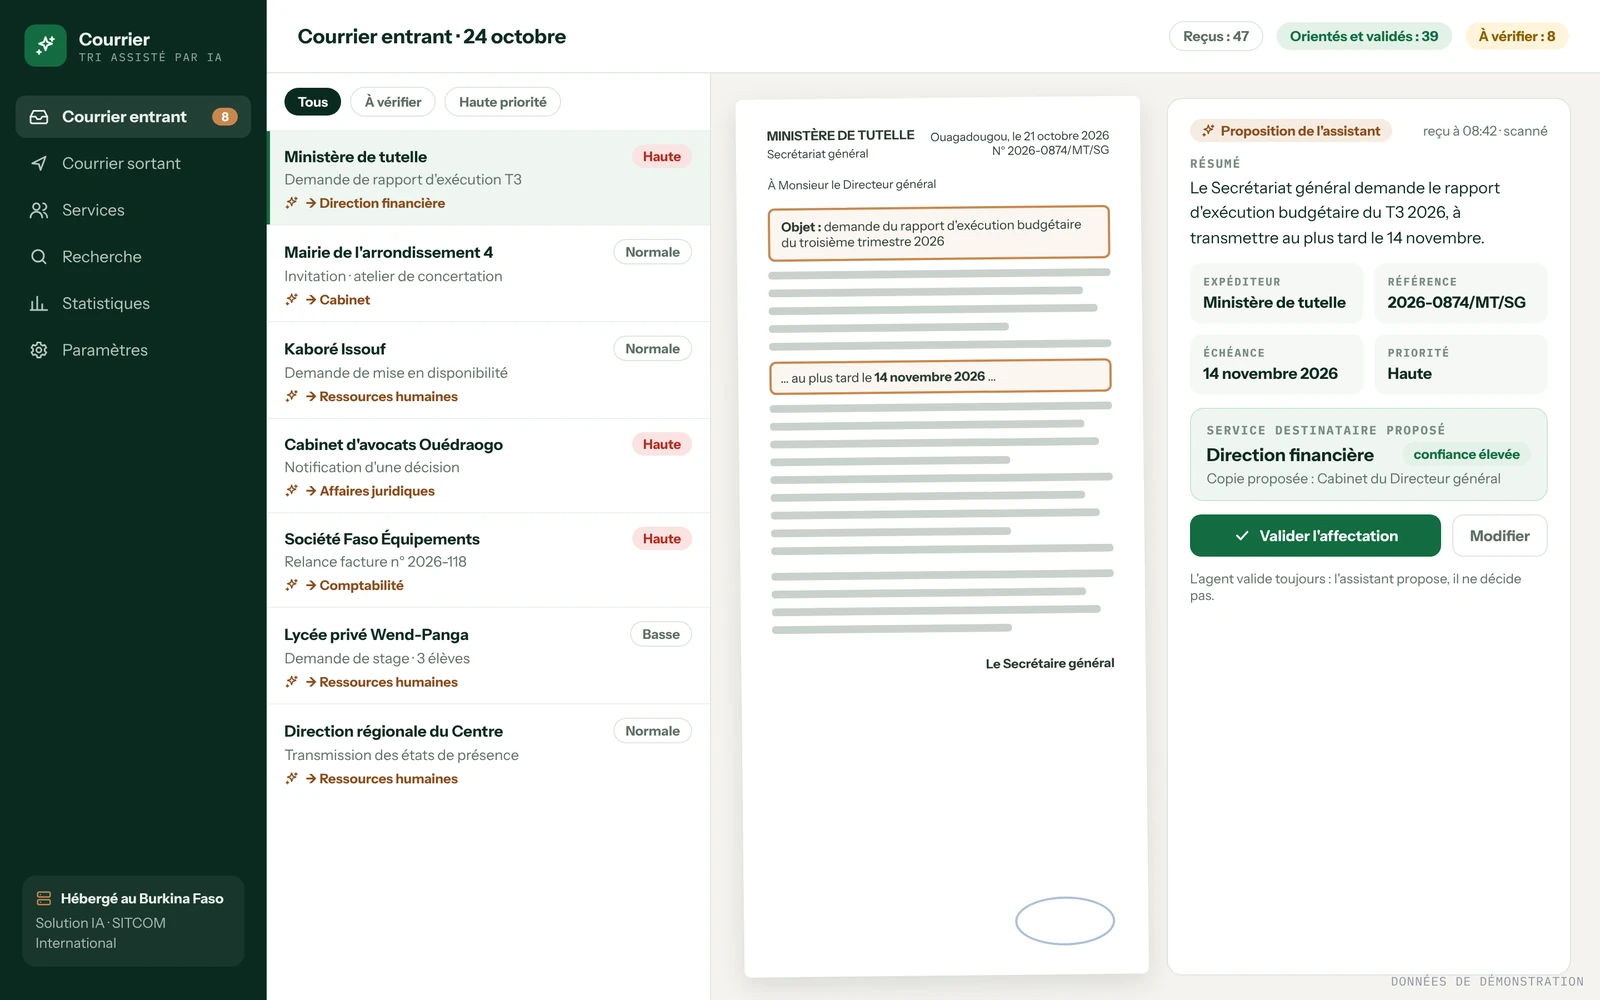Click sparkle icon next to Direction financière routing

pyautogui.click(x=292, y=203)
